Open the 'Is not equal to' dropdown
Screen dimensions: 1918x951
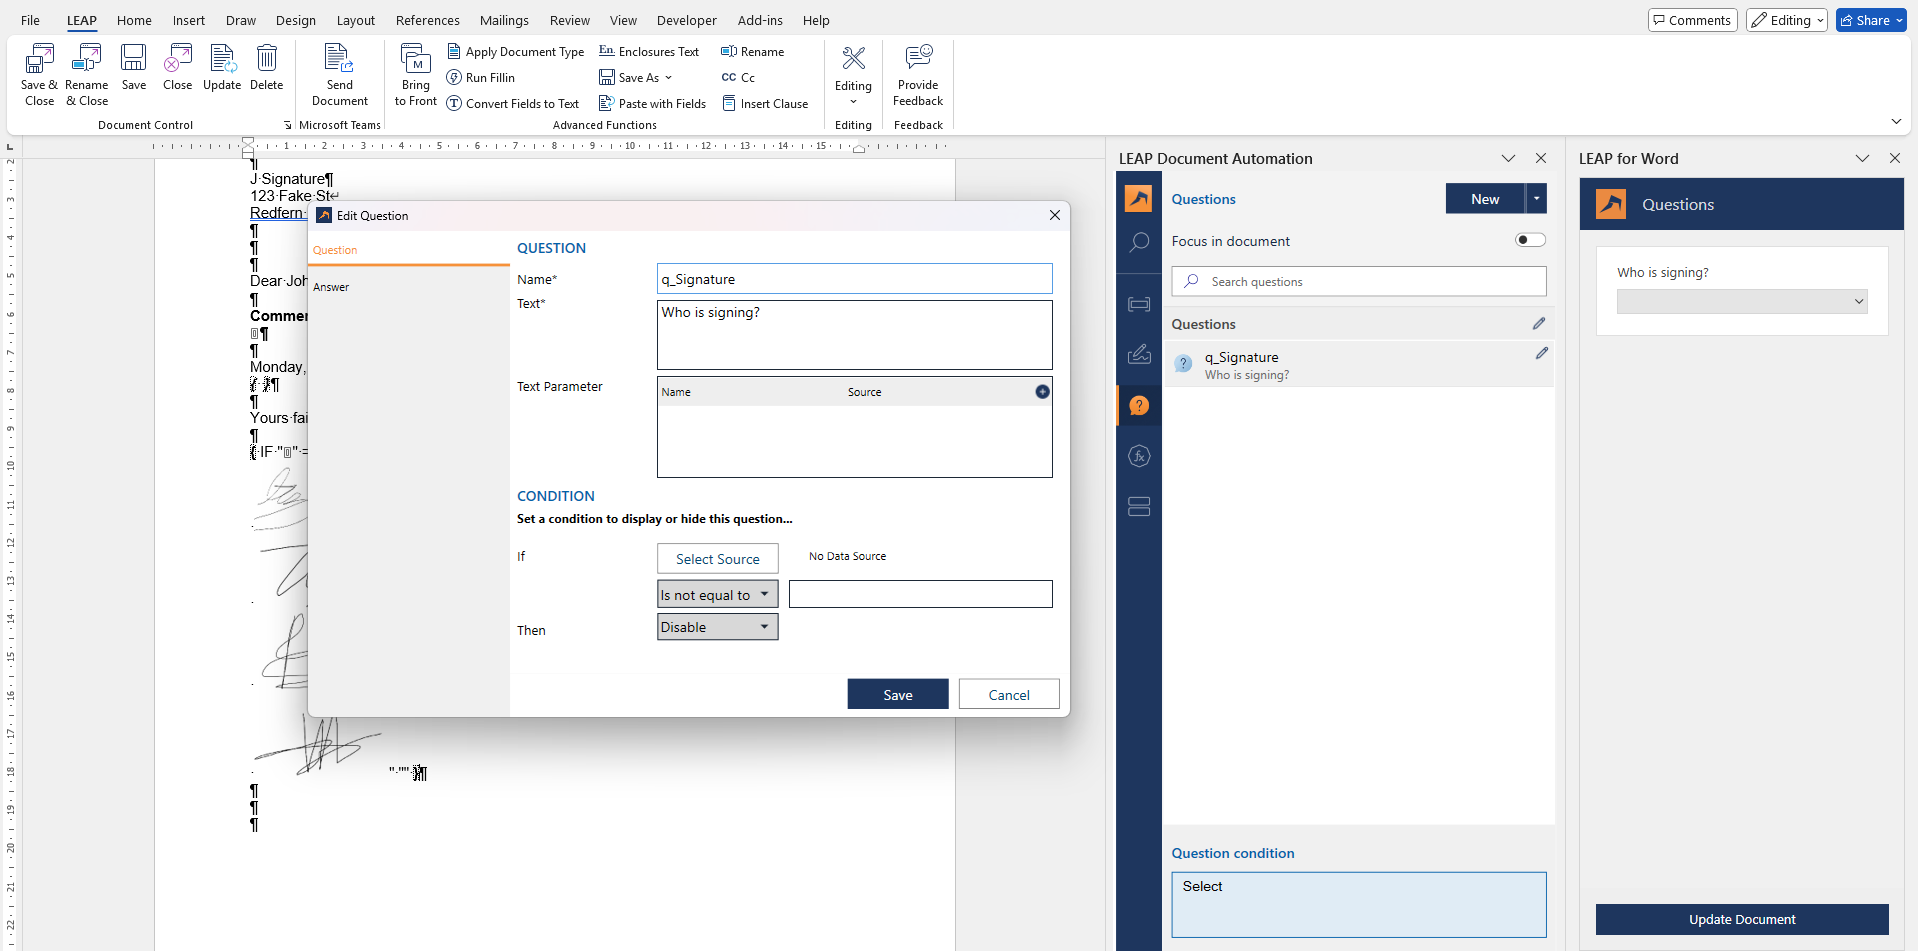pos(717,595)
